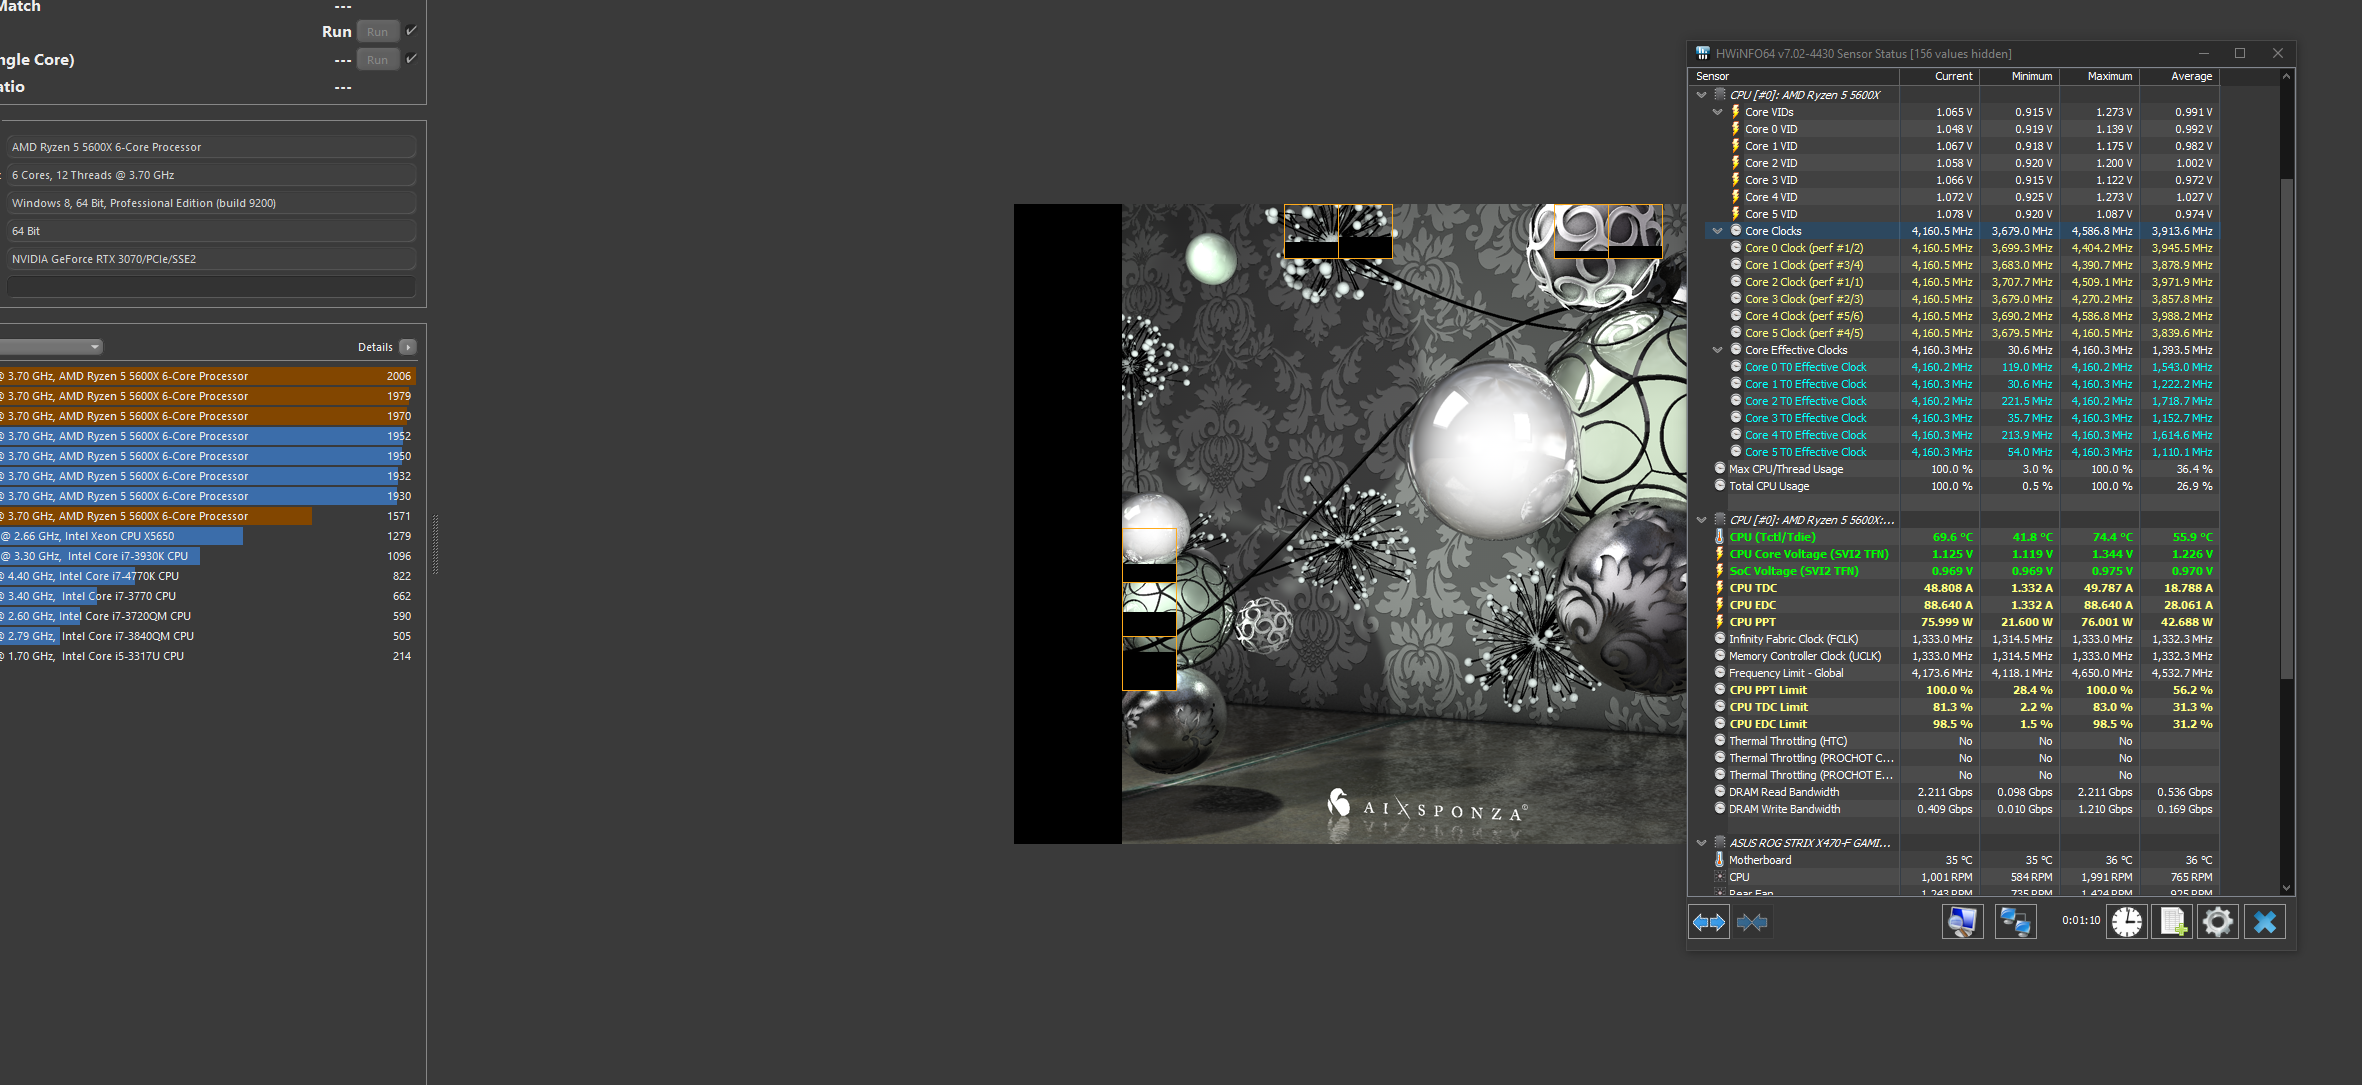Click the Maximum column header
The width and height of the screenshot is (2362, 1085).
(2109, 76)
